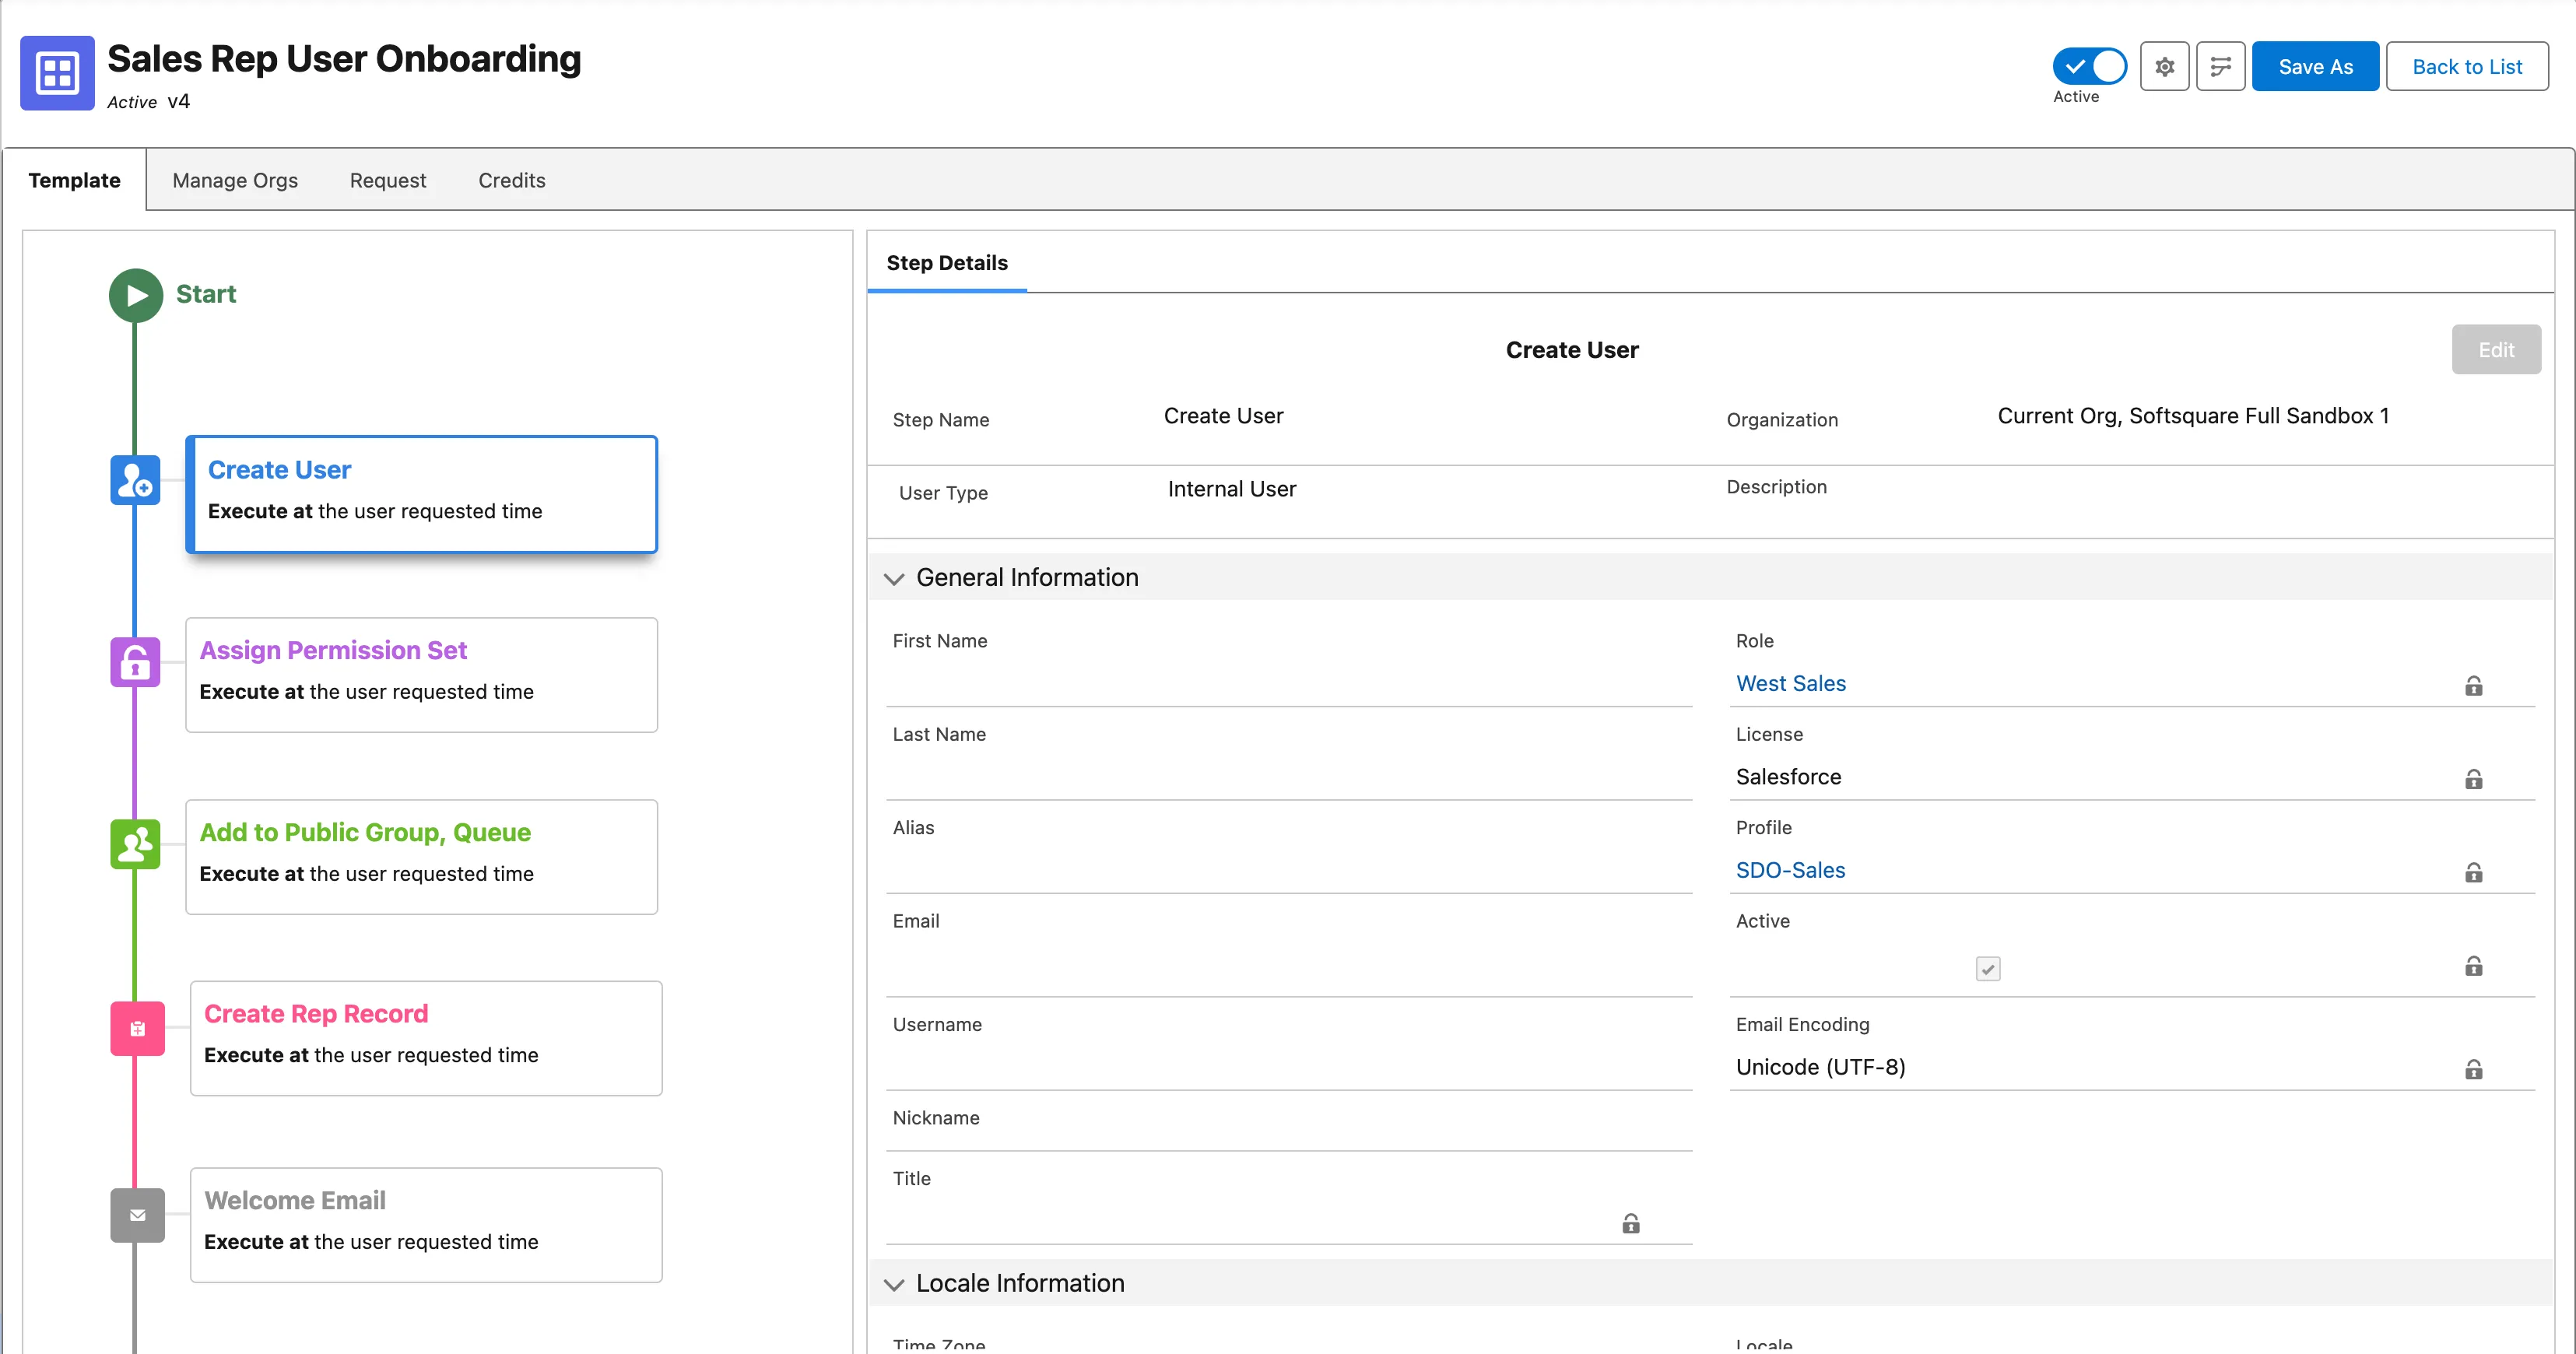Open the Credits tab
The height and width of the screenshot is (1354, 2576).
(x=511, y=180)
